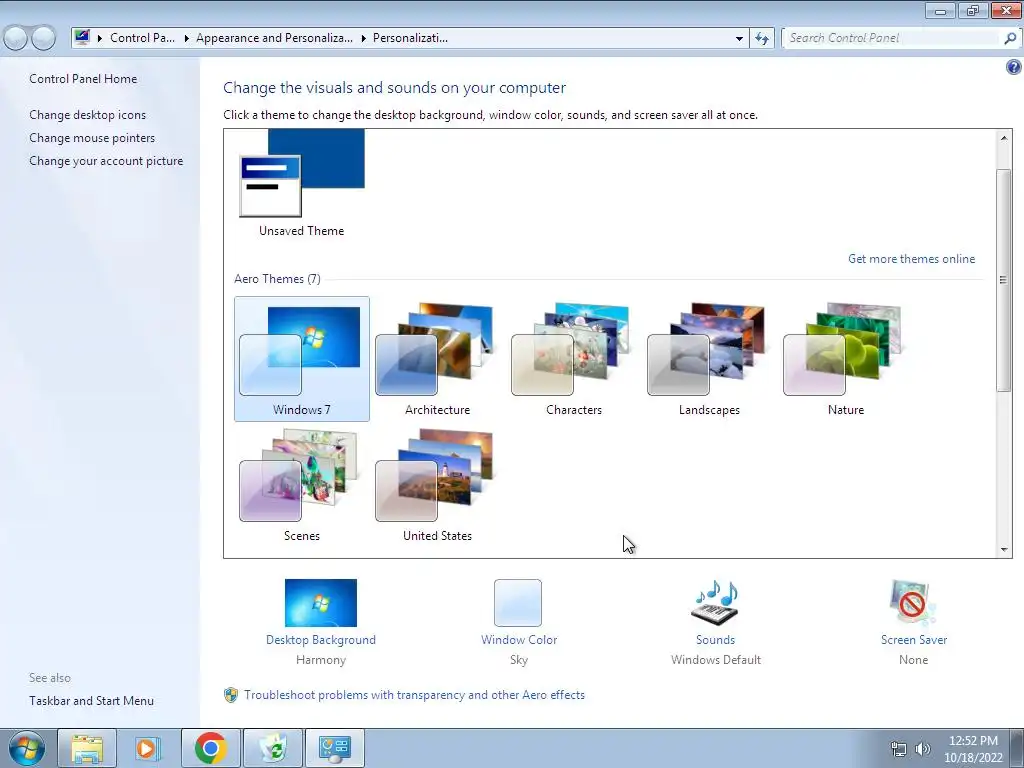Click Appearance and Personalization breadcrumb
Screen dimensions: 1024x768
click(x=274, y=38)
